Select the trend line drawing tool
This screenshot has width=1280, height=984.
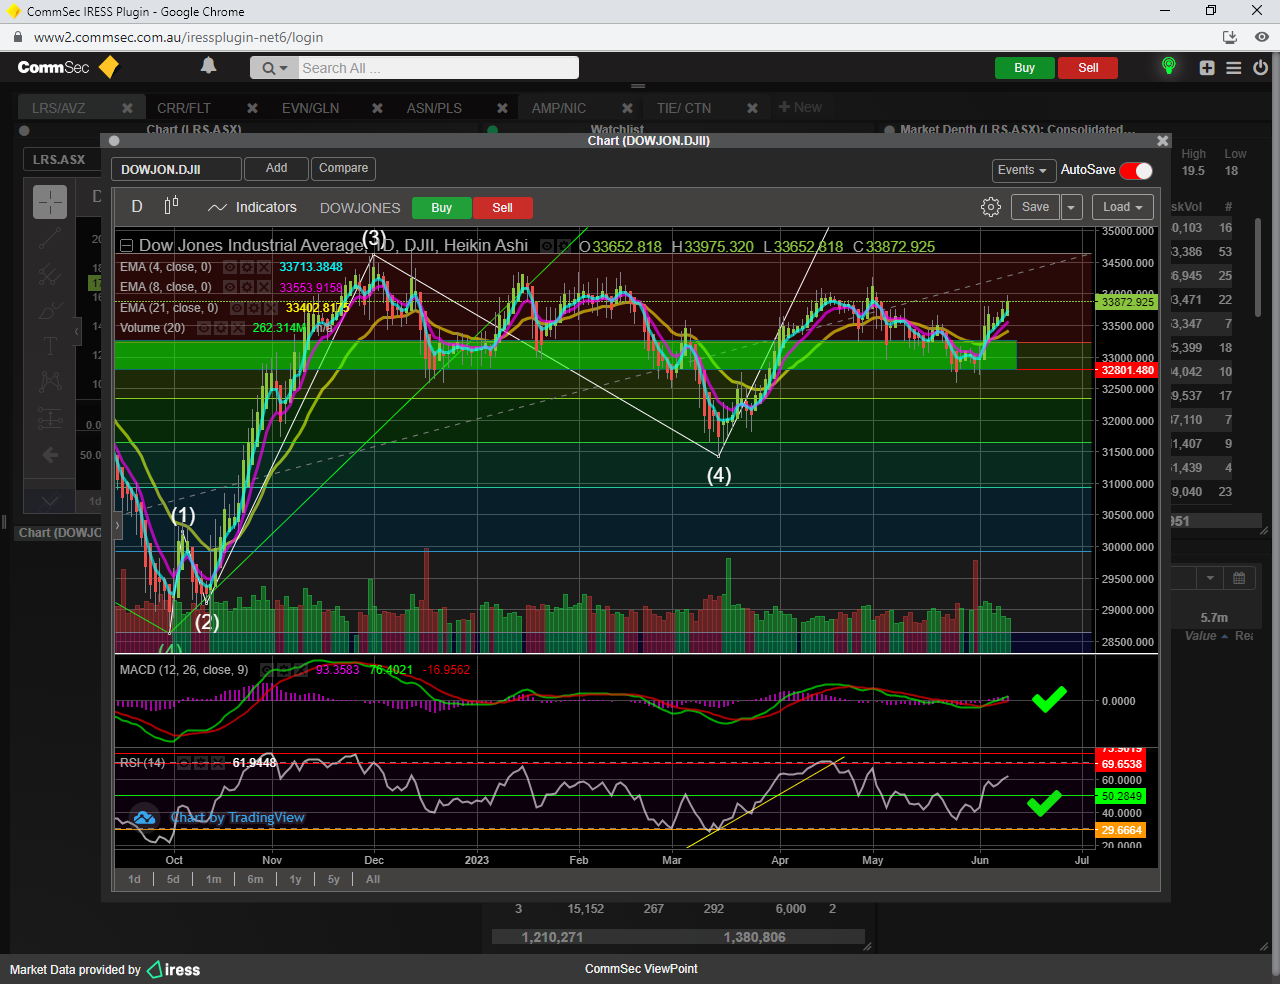(50, 238)
